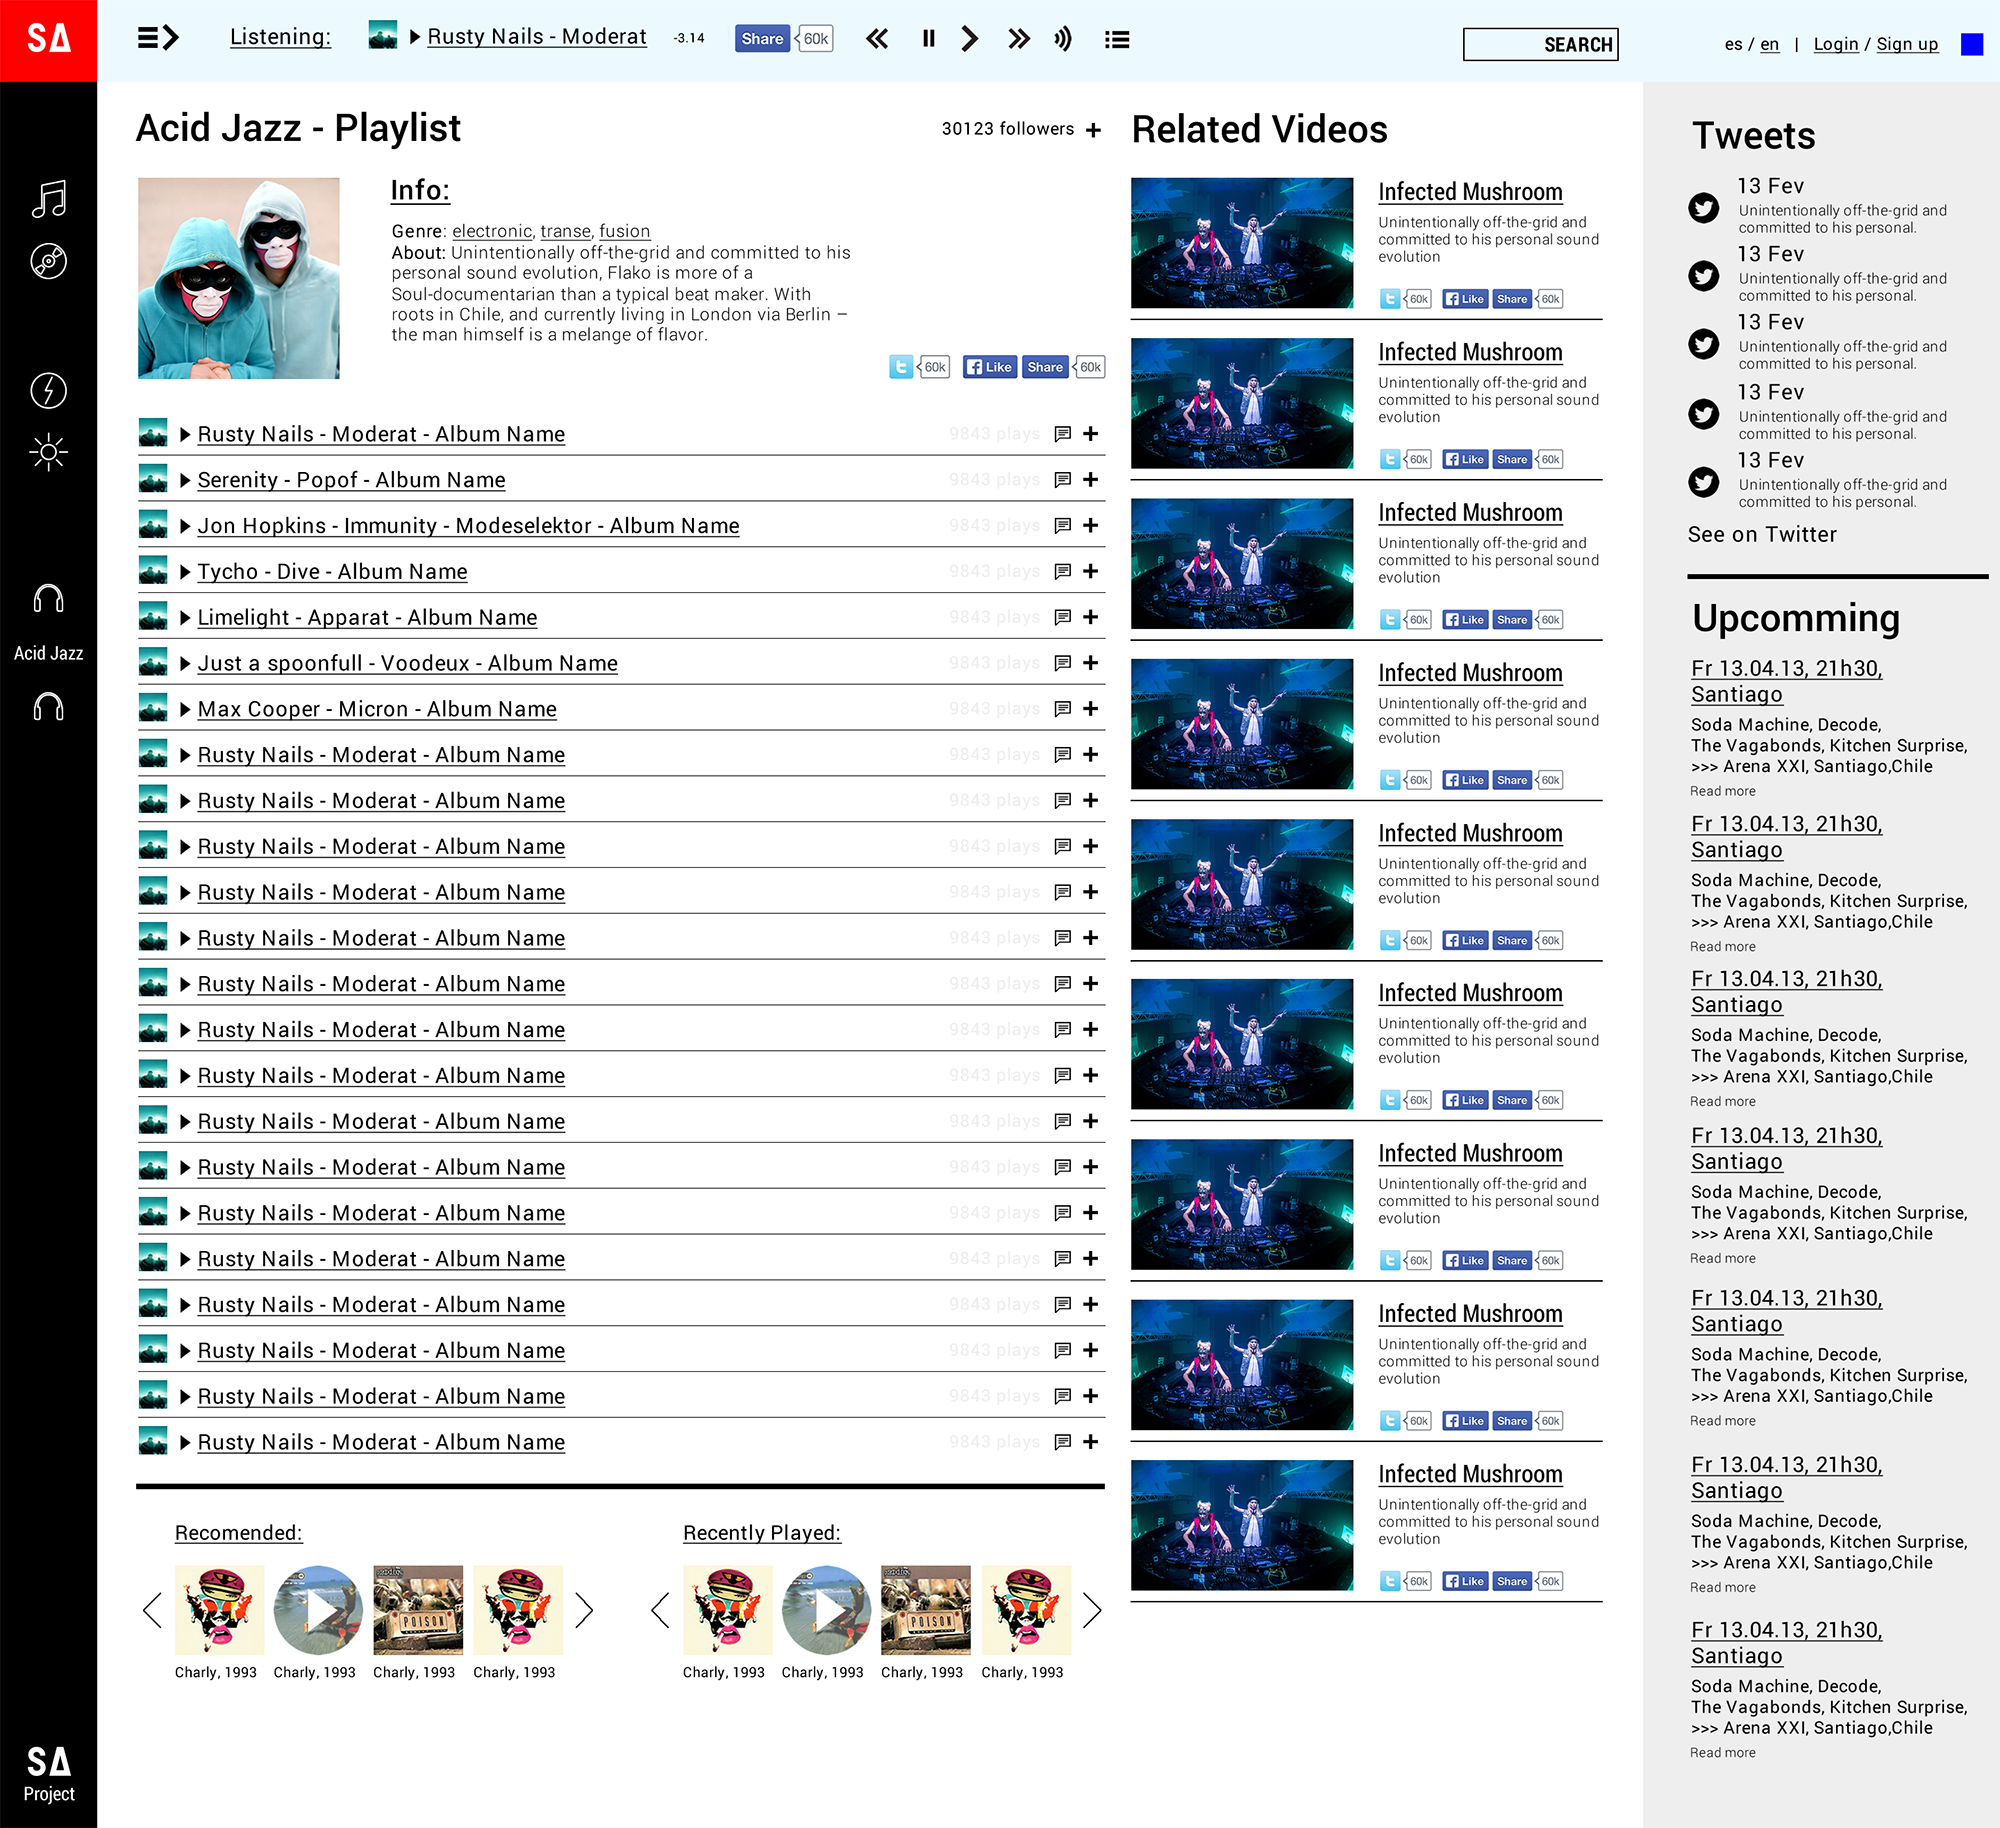Share current track in top bar

click(x=762, y=39)
